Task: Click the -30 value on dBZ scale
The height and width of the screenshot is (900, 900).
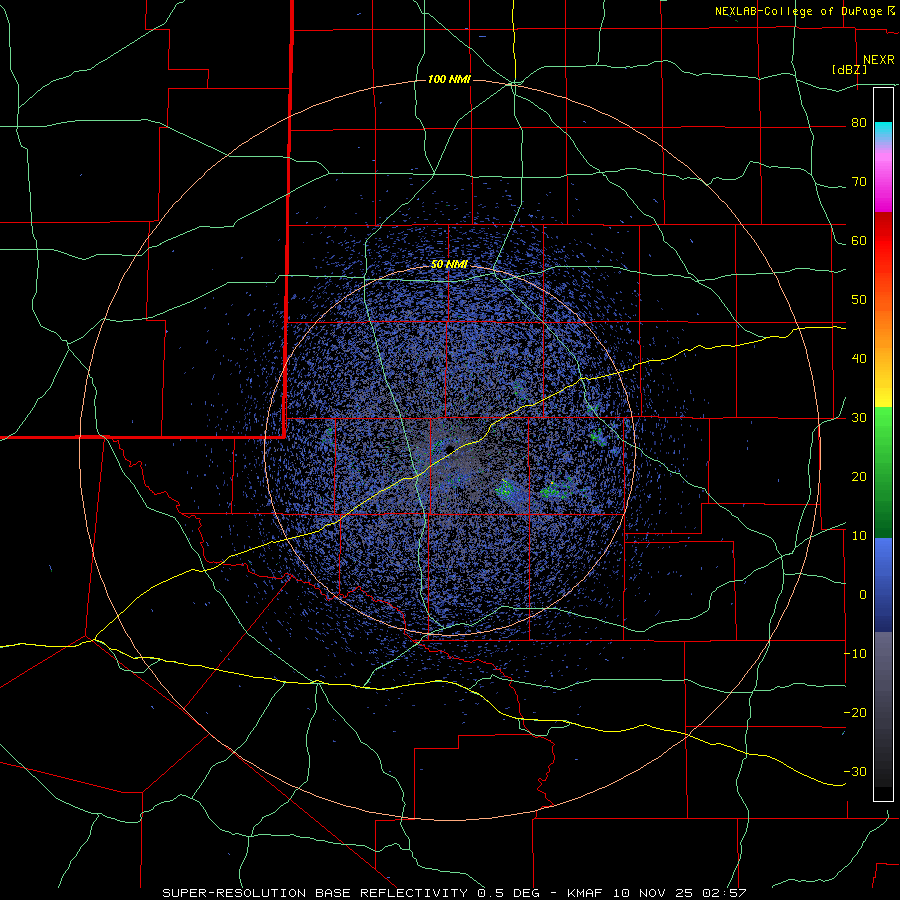Action: pyautogui.click(x=855, y=771)
